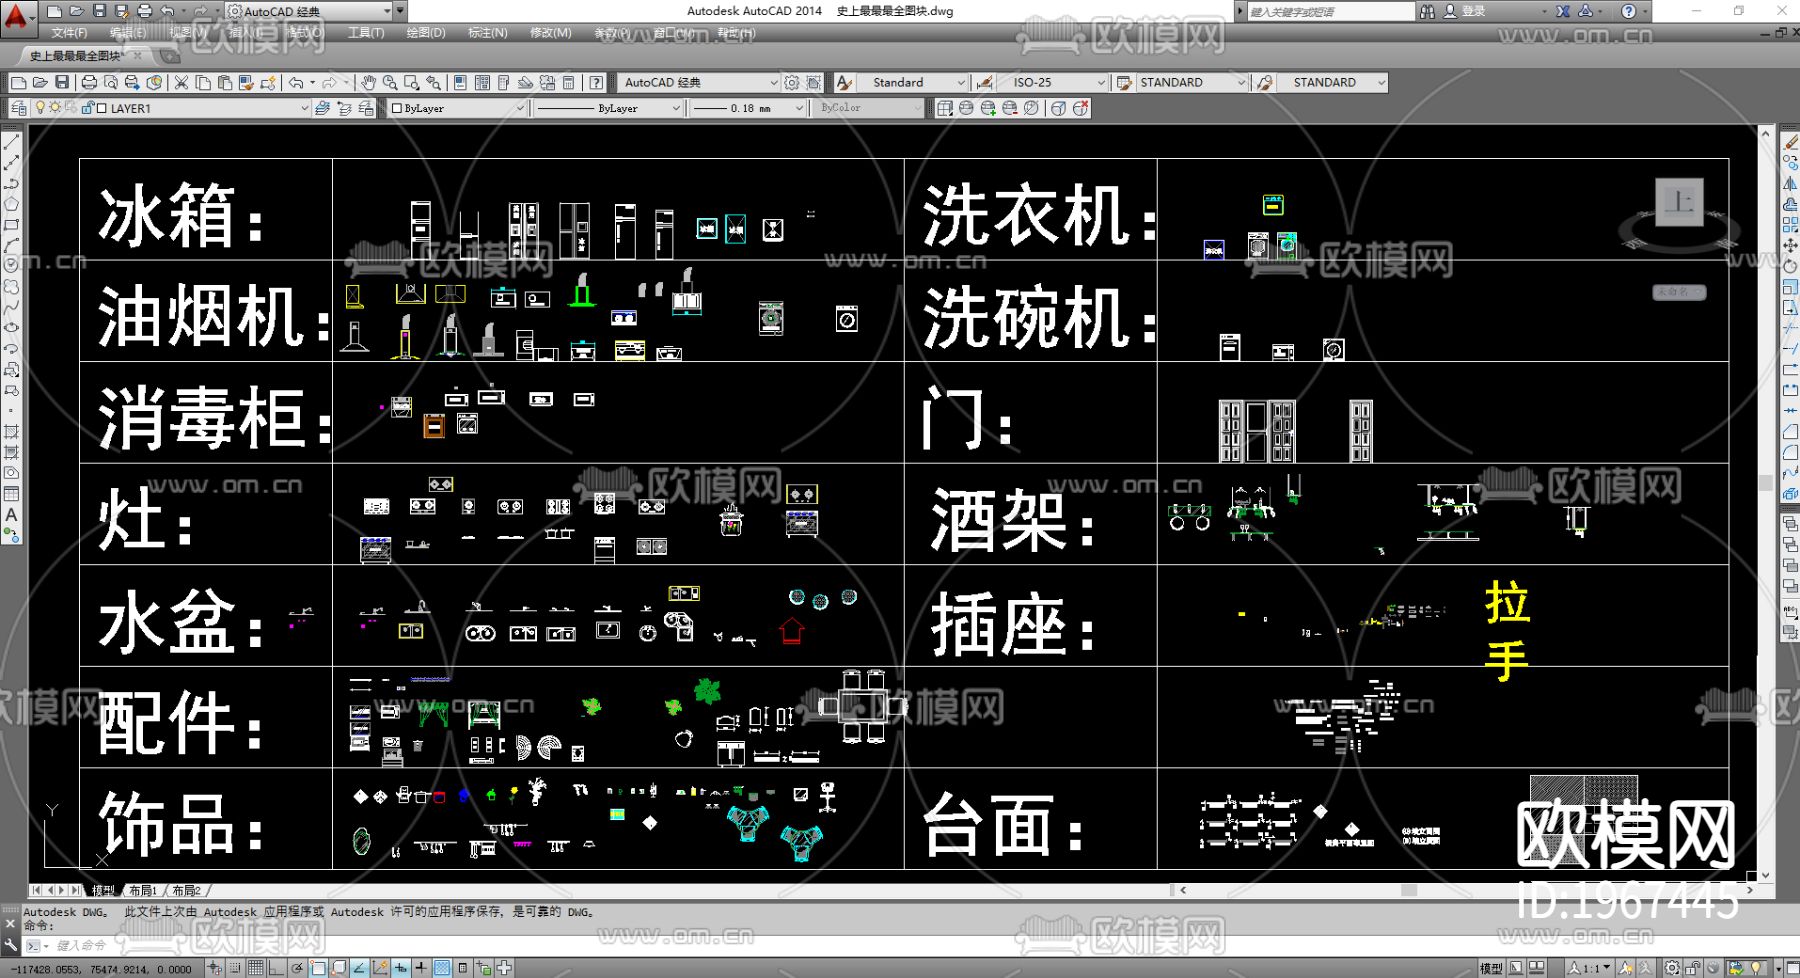
Task: Click the Plot printer icon in the standard toolbar
Action: point(89,83)
